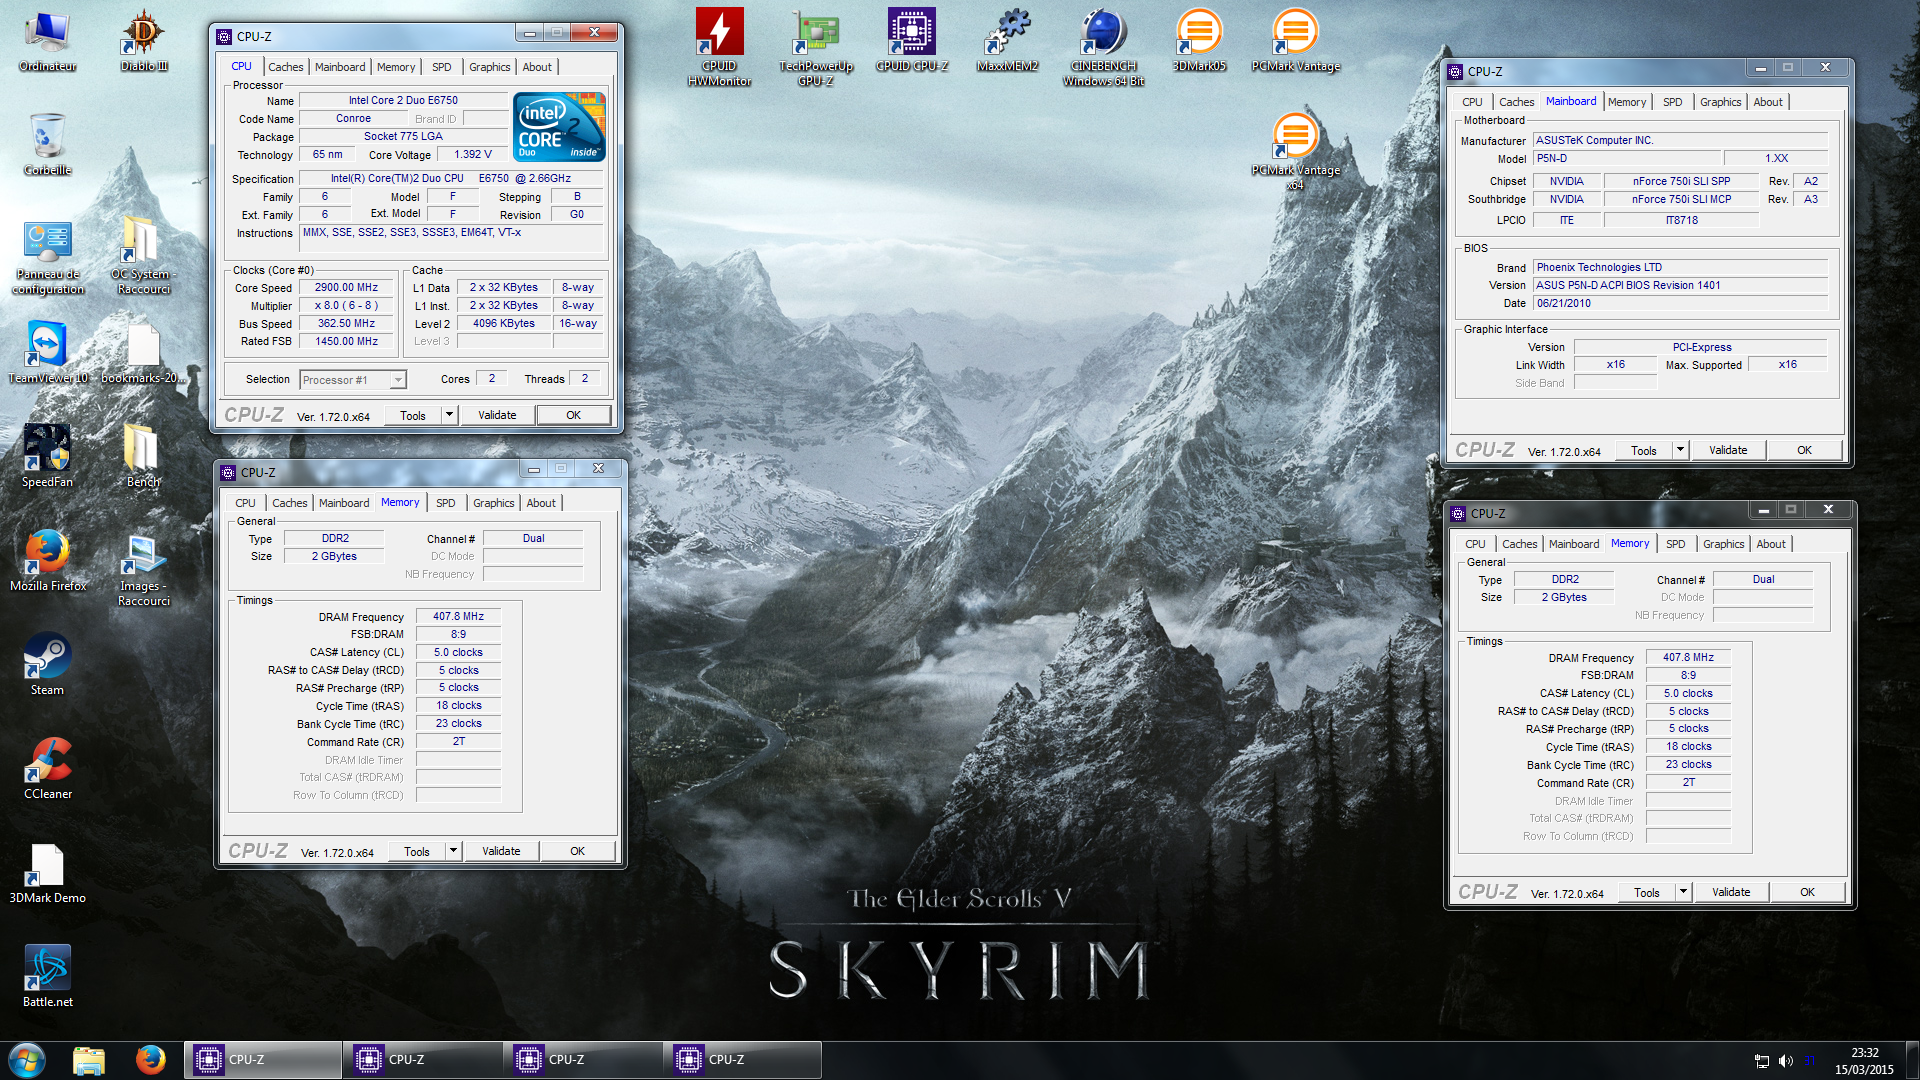Viewport: 1920px width, 1080px height.
Task: Launch Mozilla Firefox desktop shortcut
Action: pos(47,560)
